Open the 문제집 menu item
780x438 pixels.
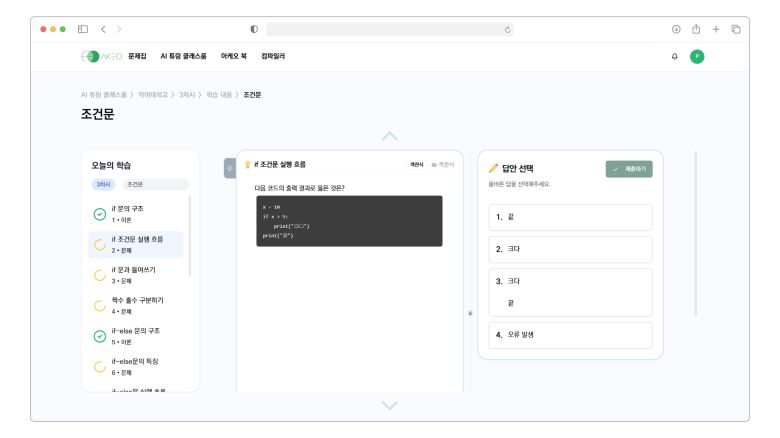click(137, 56)
